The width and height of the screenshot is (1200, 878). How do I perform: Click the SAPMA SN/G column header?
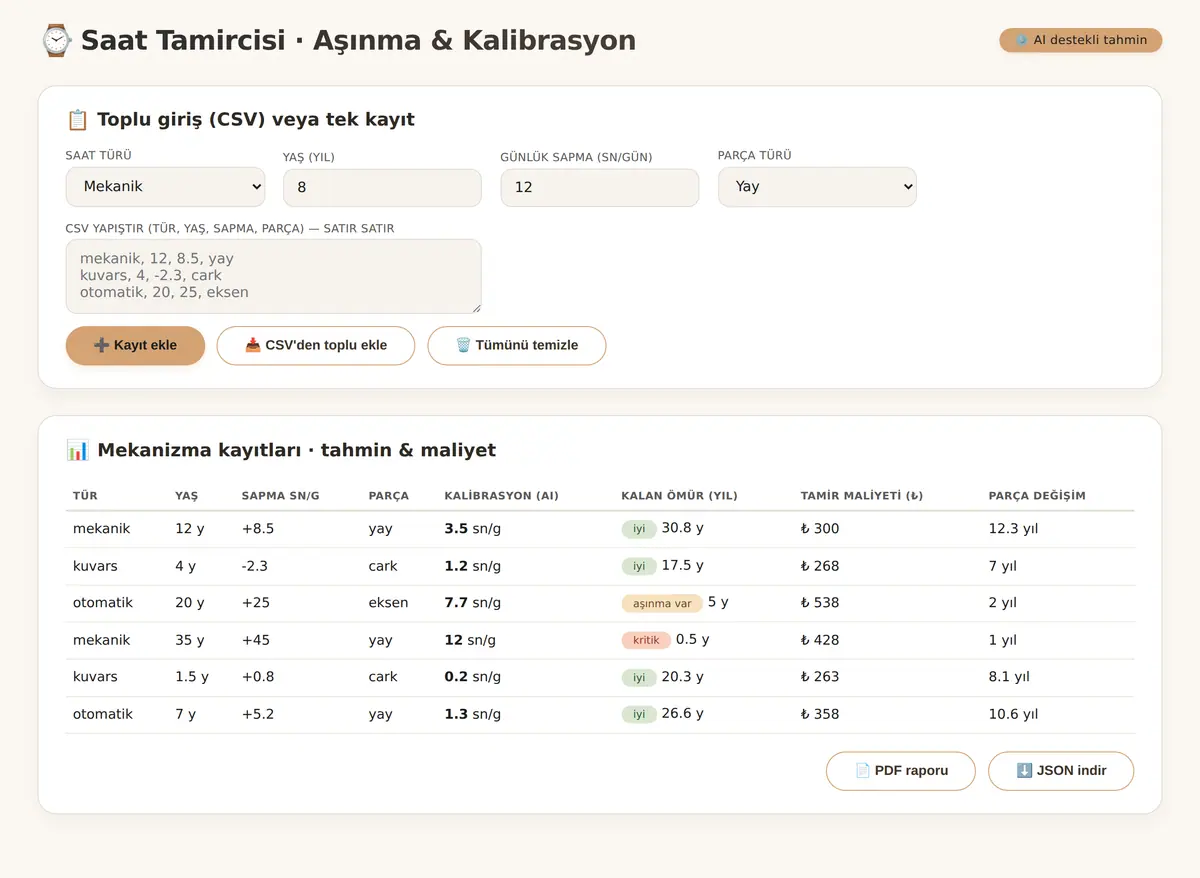[x=280, y=496]
